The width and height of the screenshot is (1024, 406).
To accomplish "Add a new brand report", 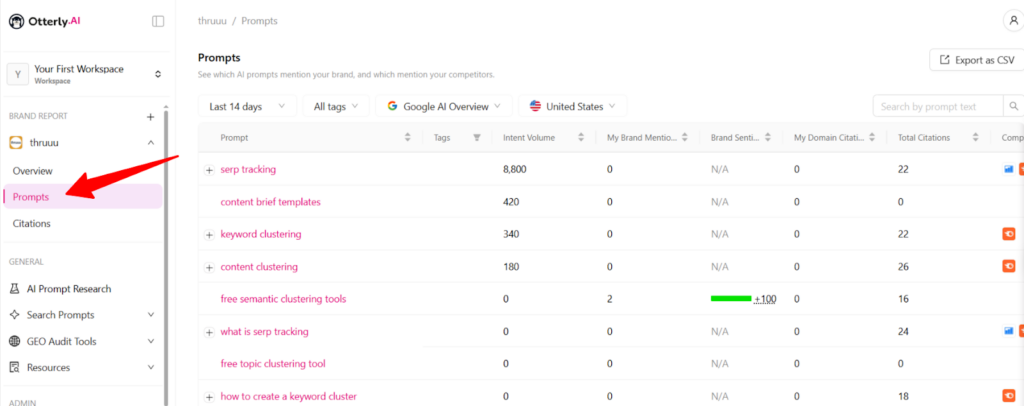I will click(x=150, y=116).
